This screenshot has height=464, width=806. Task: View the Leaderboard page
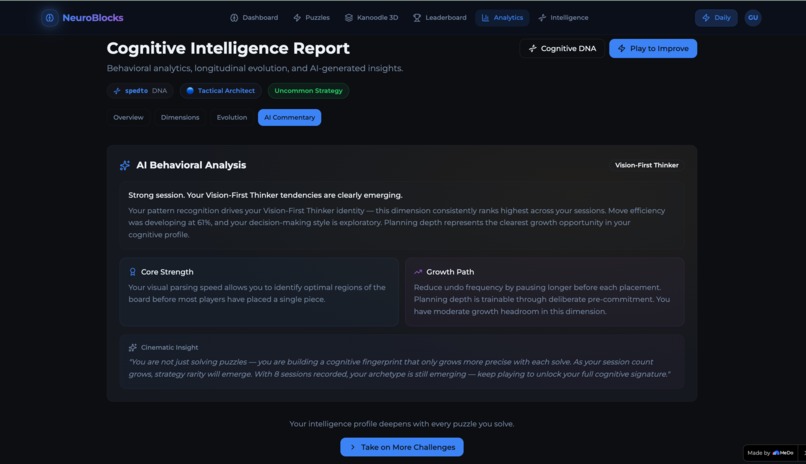[x=439, y=17]
